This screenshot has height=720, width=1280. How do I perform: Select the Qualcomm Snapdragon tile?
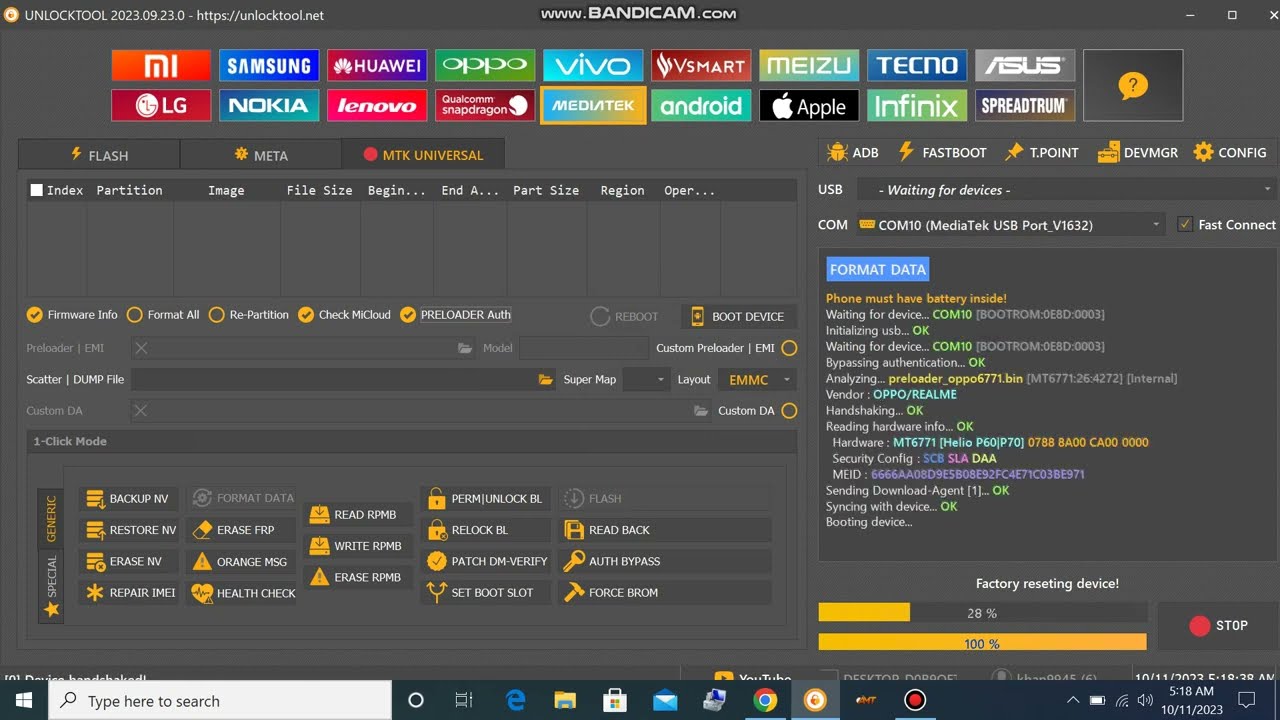pyautogui.click(x=485, y=105)
